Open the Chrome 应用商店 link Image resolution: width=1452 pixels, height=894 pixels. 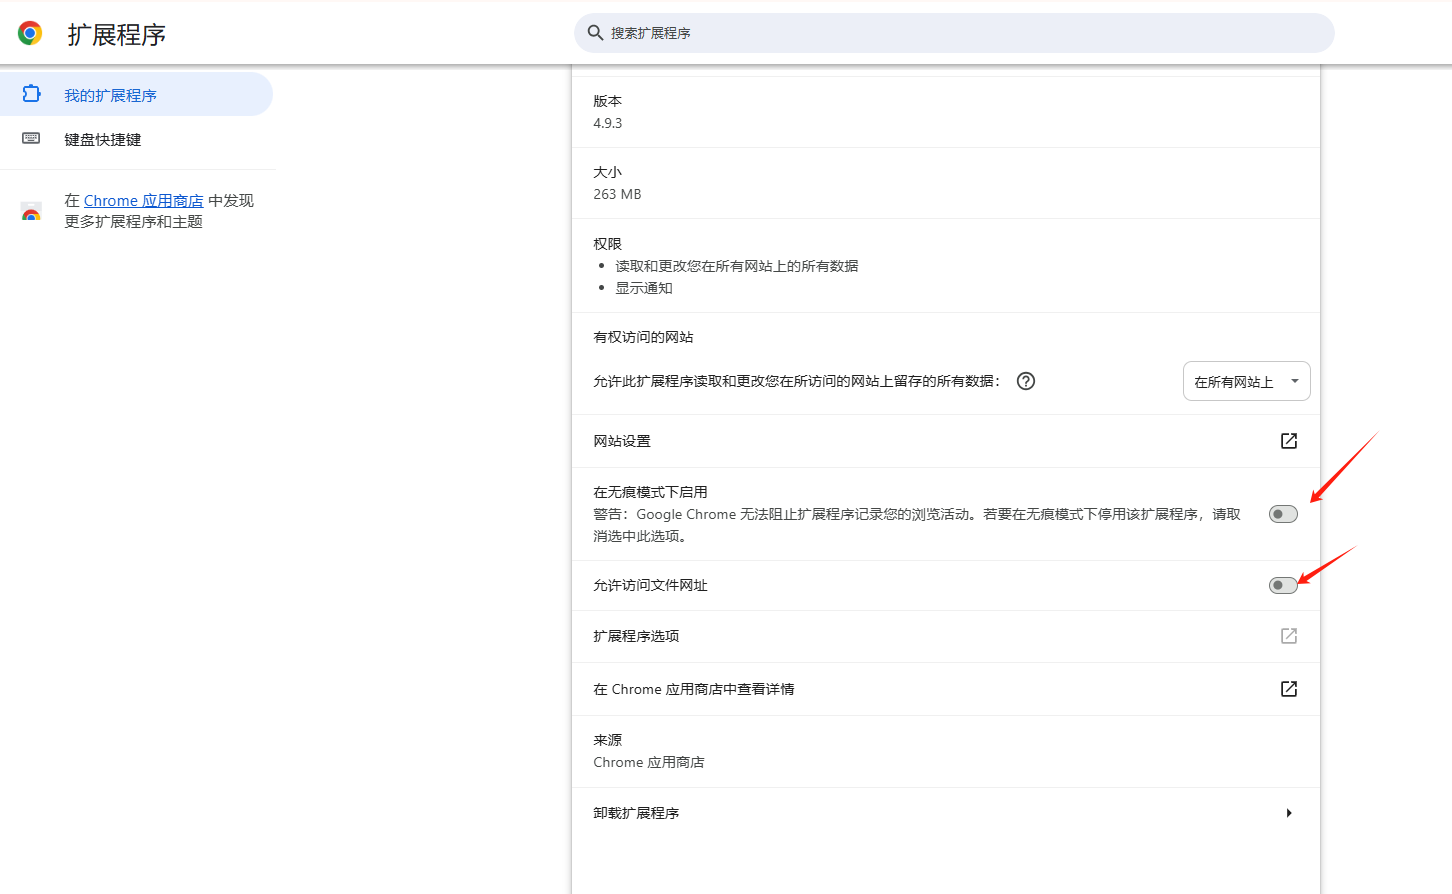pyautogui.click(x=144, y=200)
